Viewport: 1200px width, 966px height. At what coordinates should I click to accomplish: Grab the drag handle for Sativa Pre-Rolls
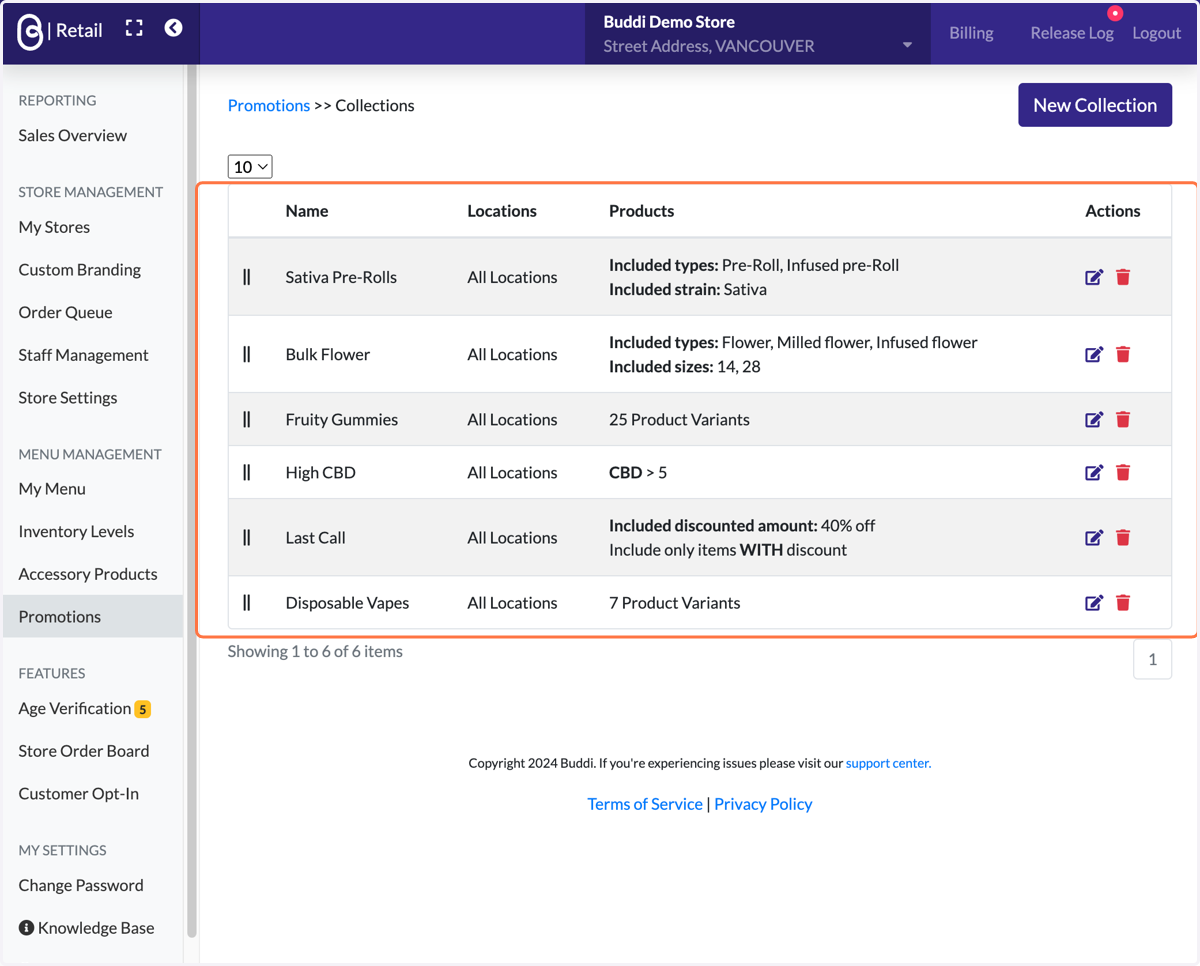[x=247, y=277]
